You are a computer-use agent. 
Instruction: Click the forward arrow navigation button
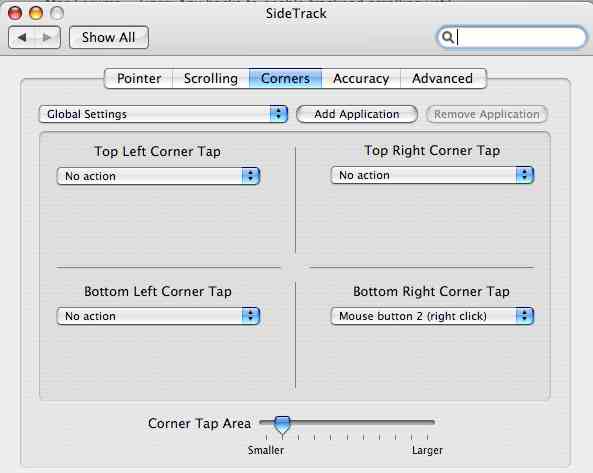click(47, 37)
